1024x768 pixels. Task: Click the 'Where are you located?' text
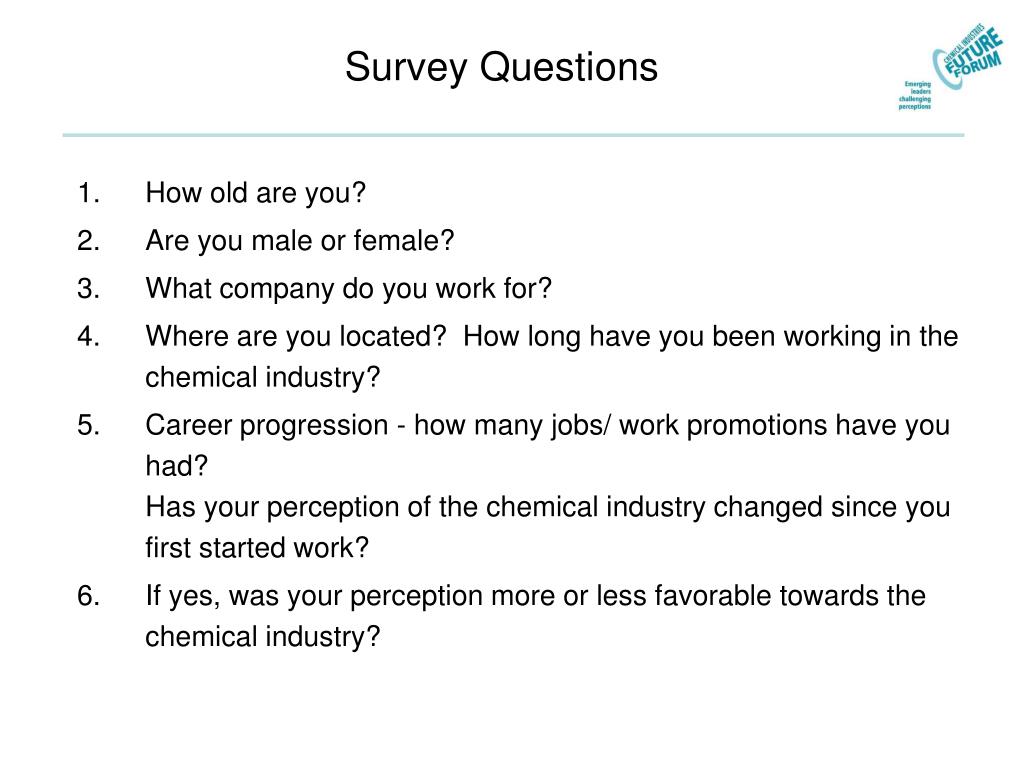tap(296, 337)
